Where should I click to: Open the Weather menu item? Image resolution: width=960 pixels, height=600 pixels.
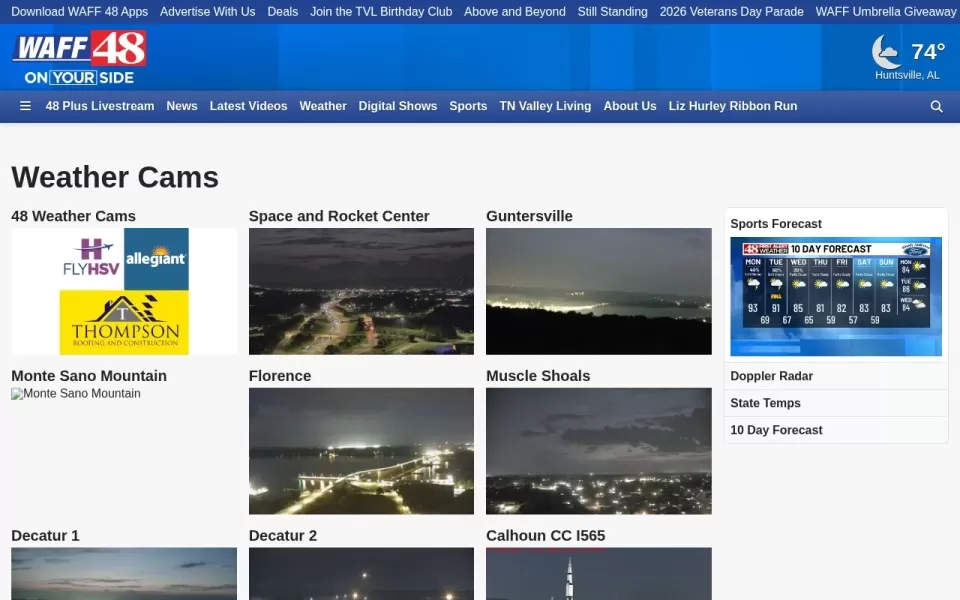pos(323,106)
